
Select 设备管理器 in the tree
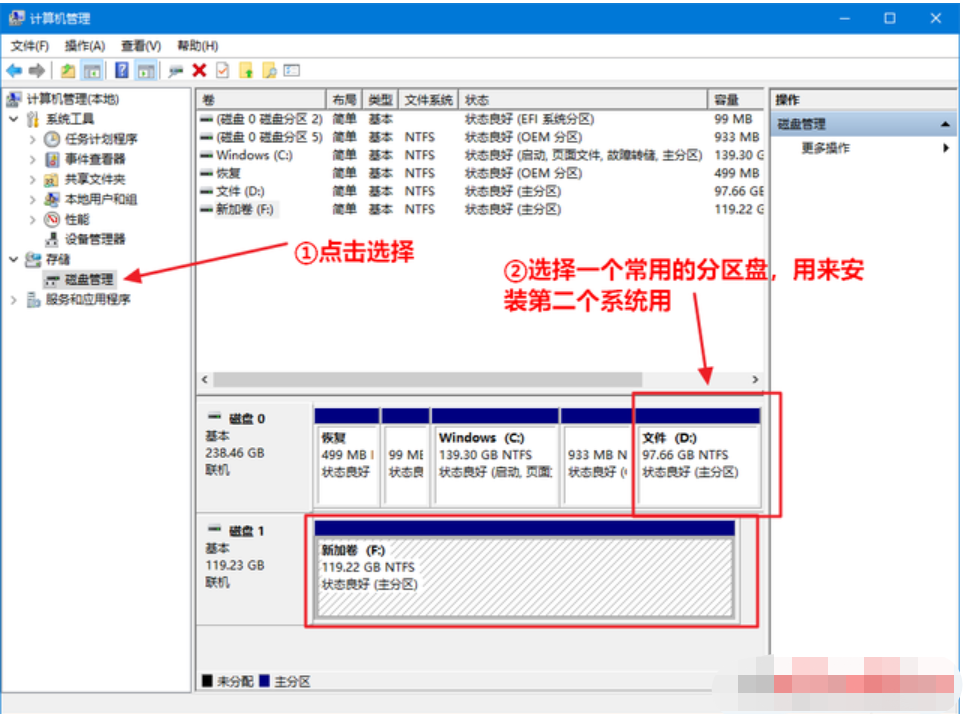(x=95, y=239)
